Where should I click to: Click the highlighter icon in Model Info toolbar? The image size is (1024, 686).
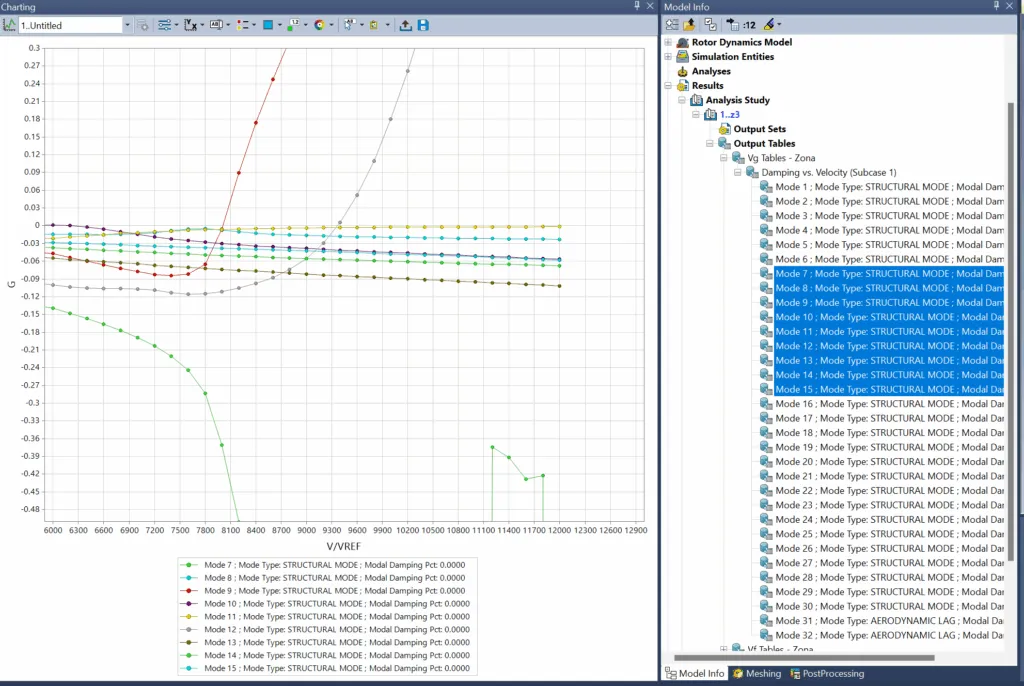point(767,25)
